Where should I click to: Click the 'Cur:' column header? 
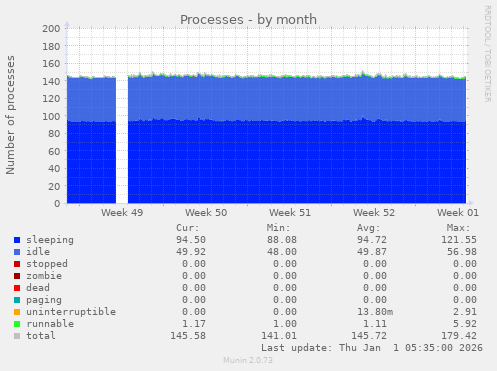(188, 228)
